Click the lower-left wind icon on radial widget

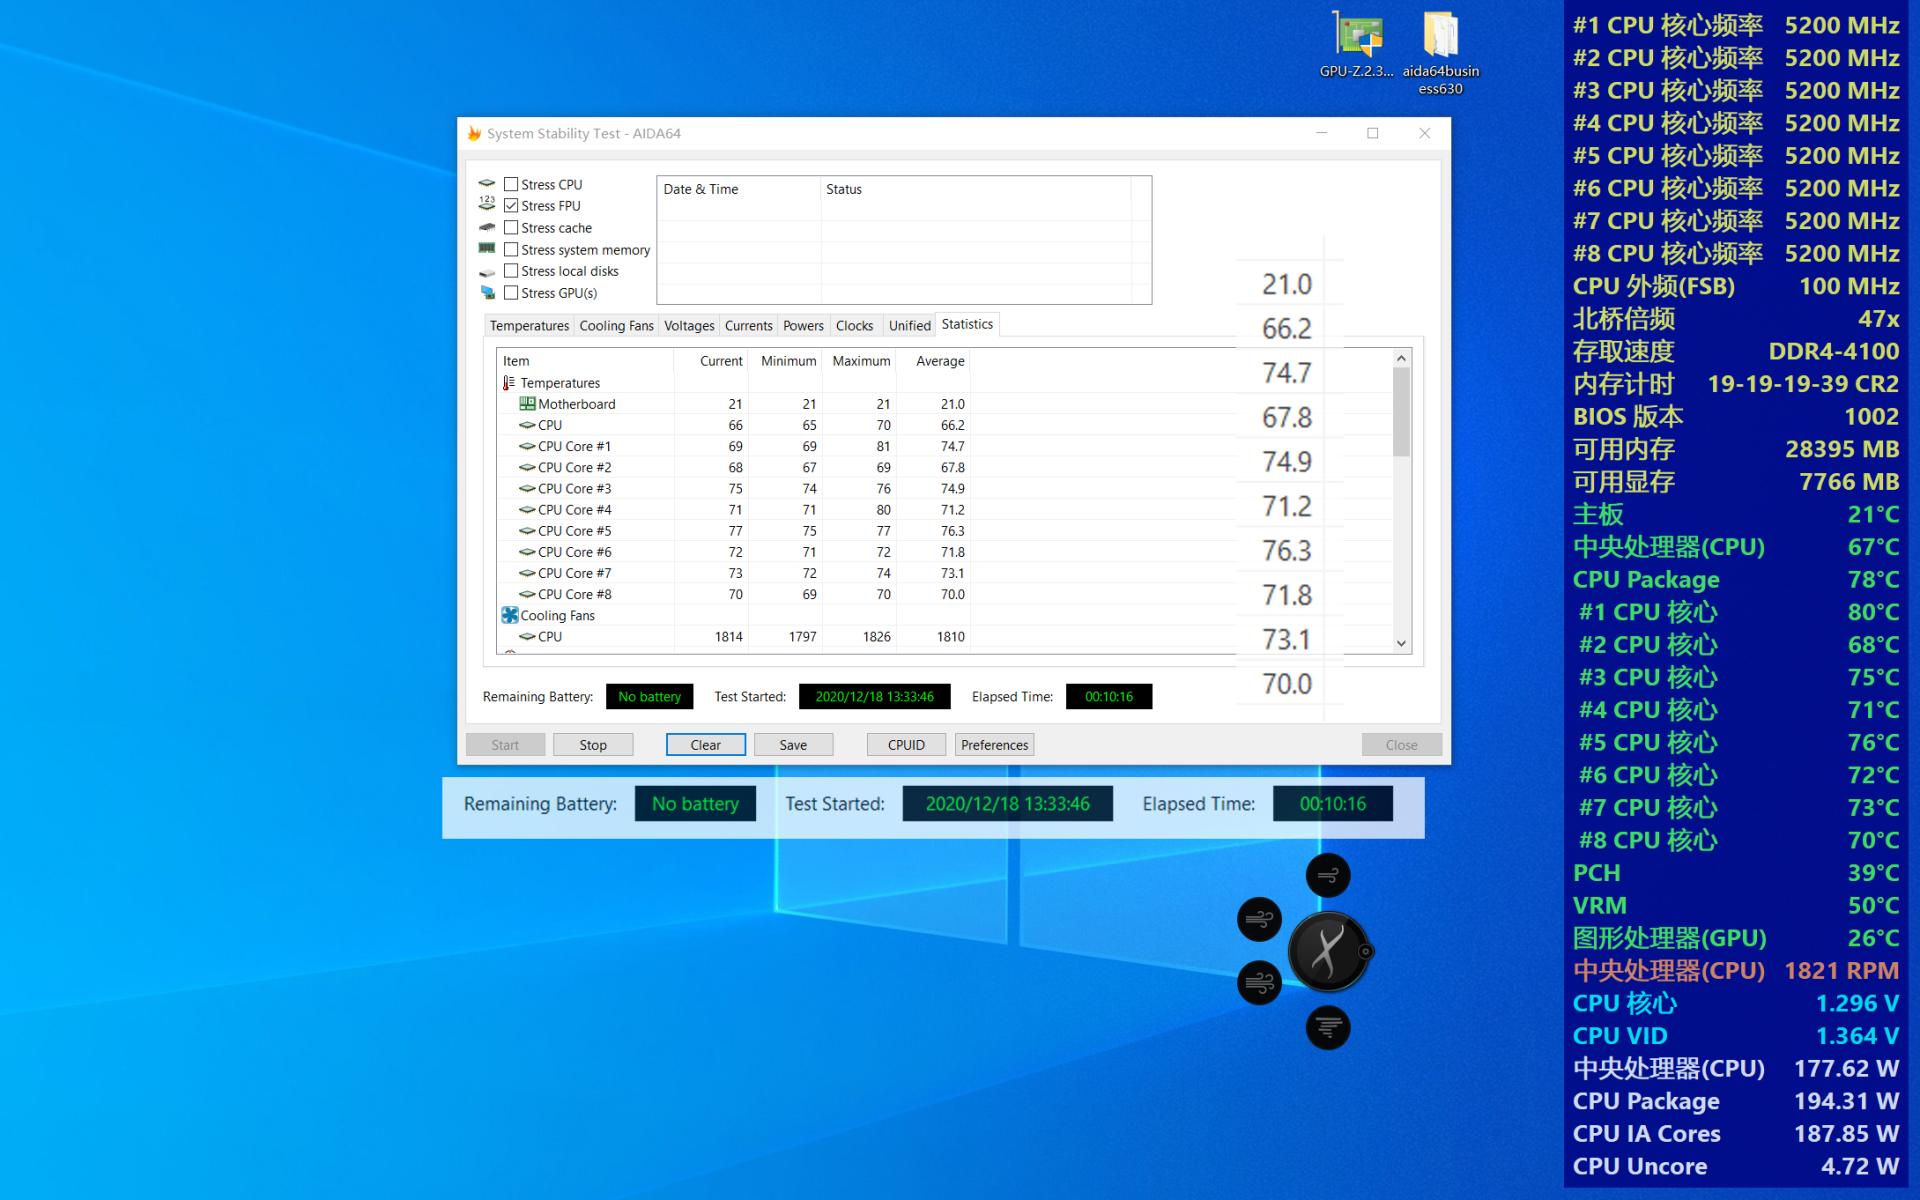[1259, 983]
